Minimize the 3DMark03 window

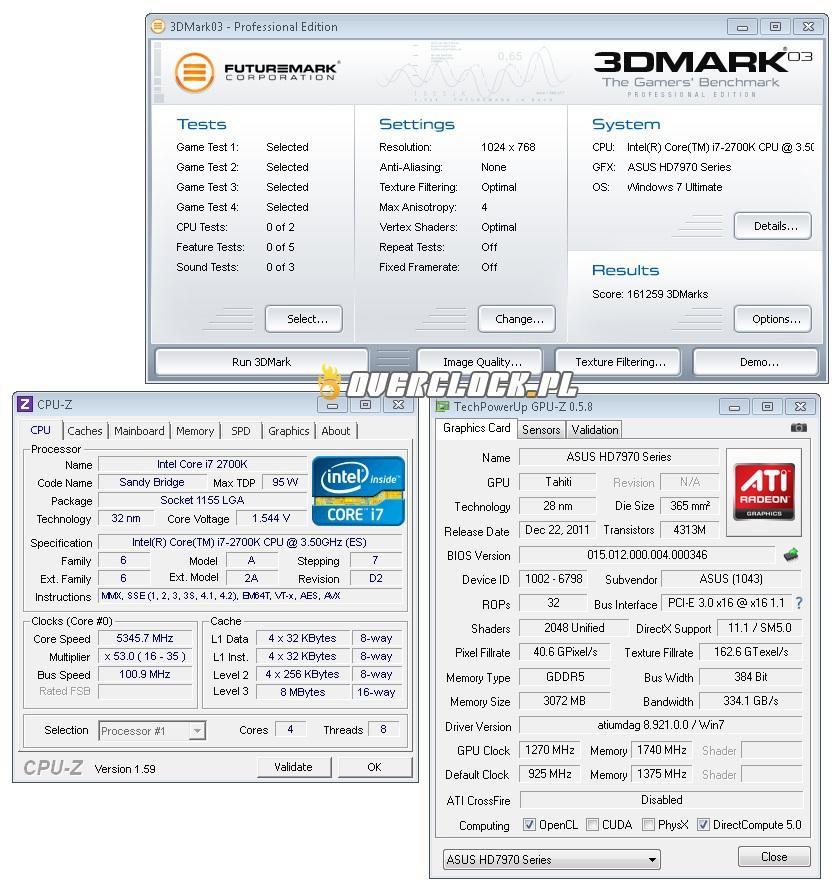[742, 26]
